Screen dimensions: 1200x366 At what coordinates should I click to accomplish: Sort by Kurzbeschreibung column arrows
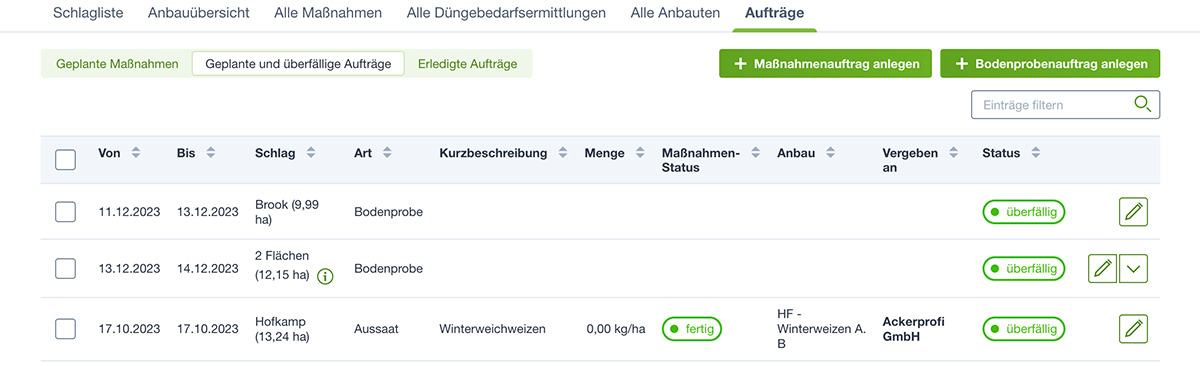point(562,153)
